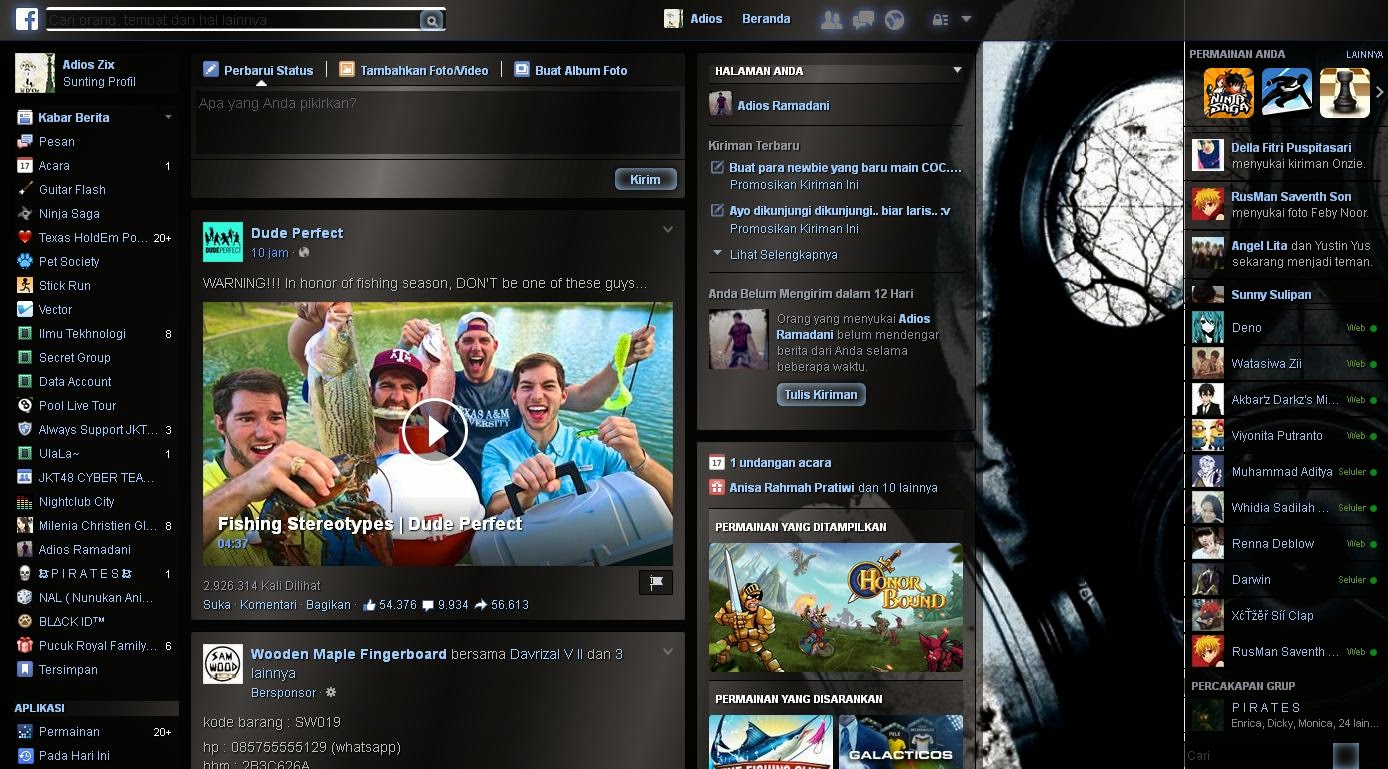1388x769 pixels.
Task: Click the search field at the top
Action: (232, 20)
